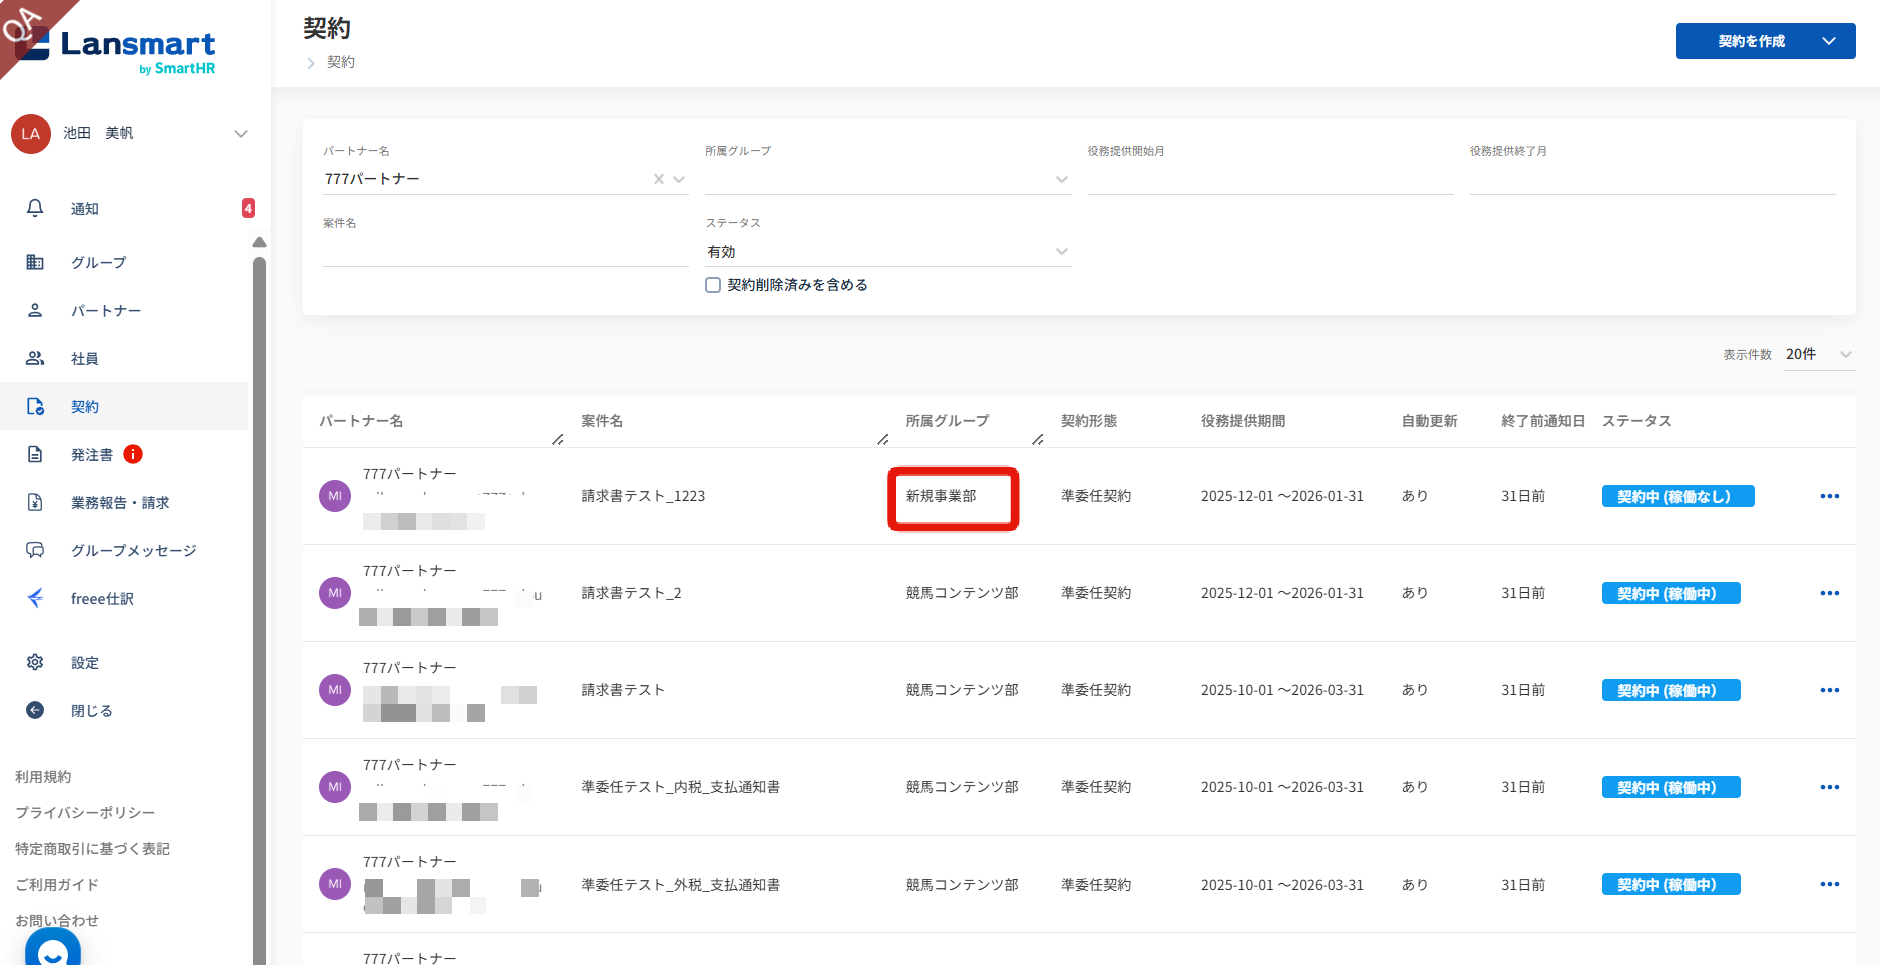Expand the 契約を作成 button arrow
The height and width of the screenshot is (965, 1880).
coord(1829,41)
